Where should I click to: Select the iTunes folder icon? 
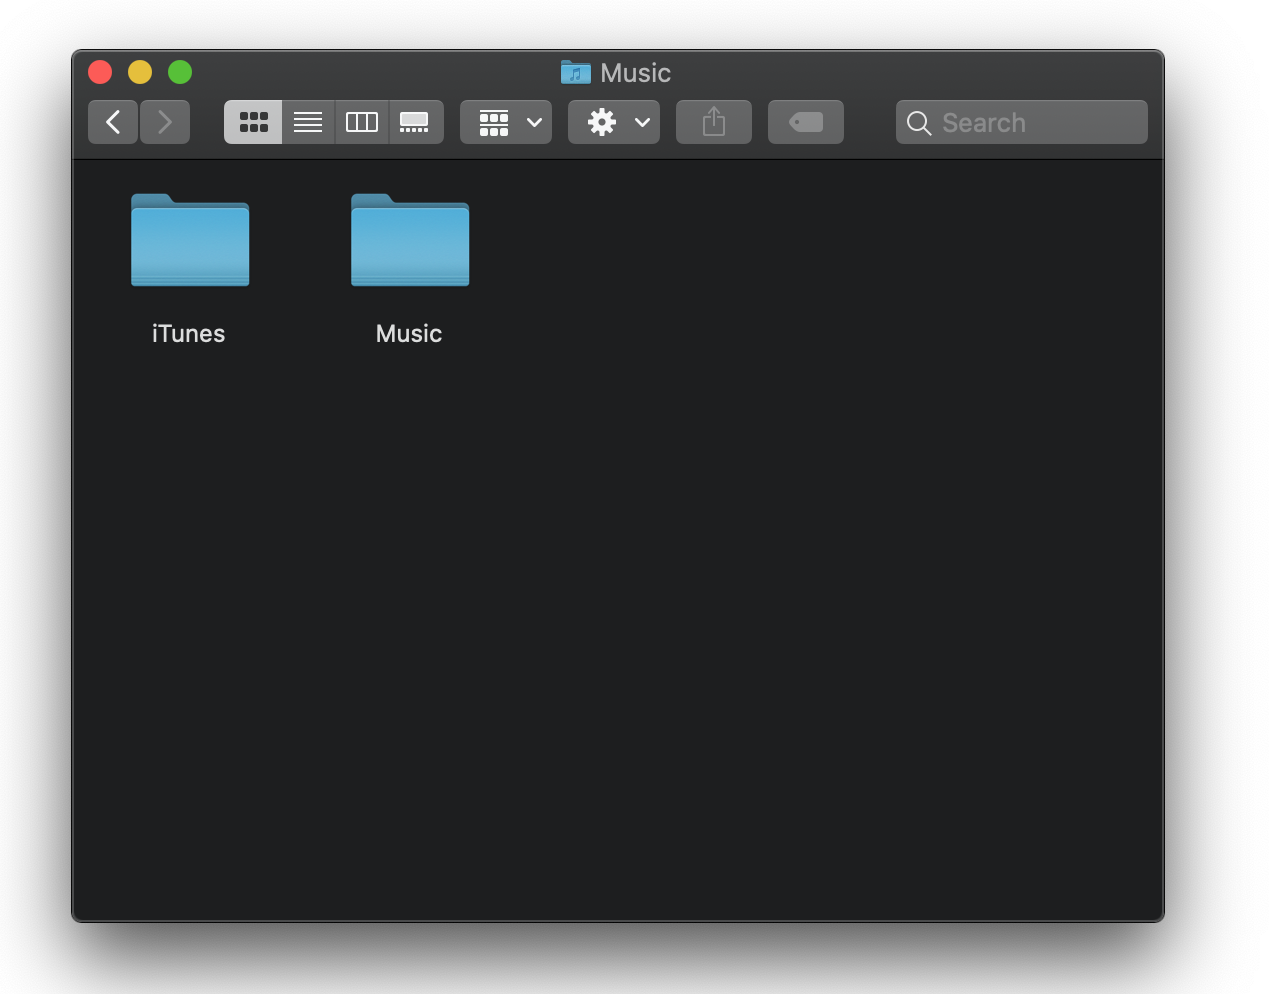tap(190, 240)
